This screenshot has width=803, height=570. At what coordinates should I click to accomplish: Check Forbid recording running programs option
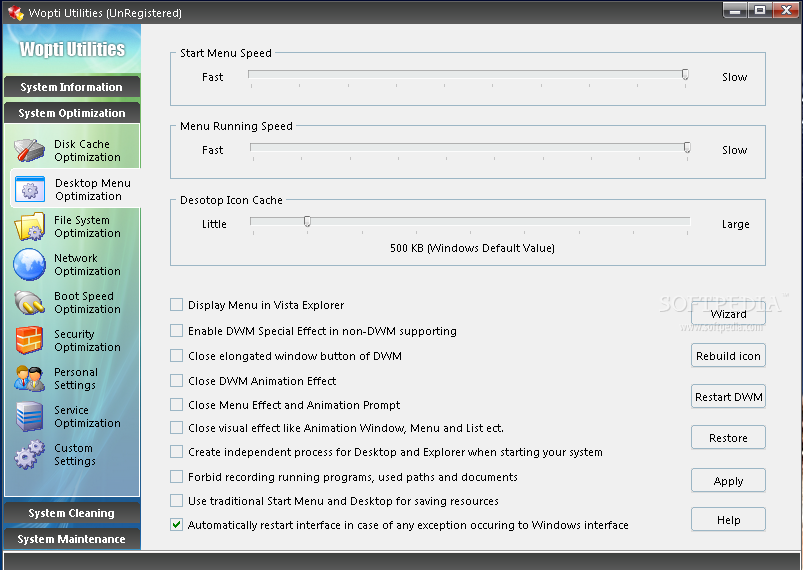pos(176,477)
